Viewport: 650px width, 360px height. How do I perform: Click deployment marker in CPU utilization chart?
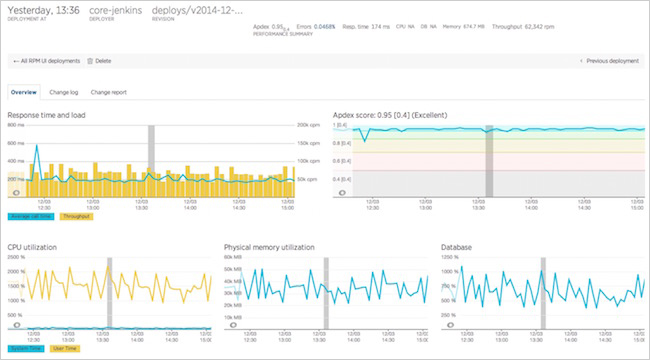(x=110, y=293)
